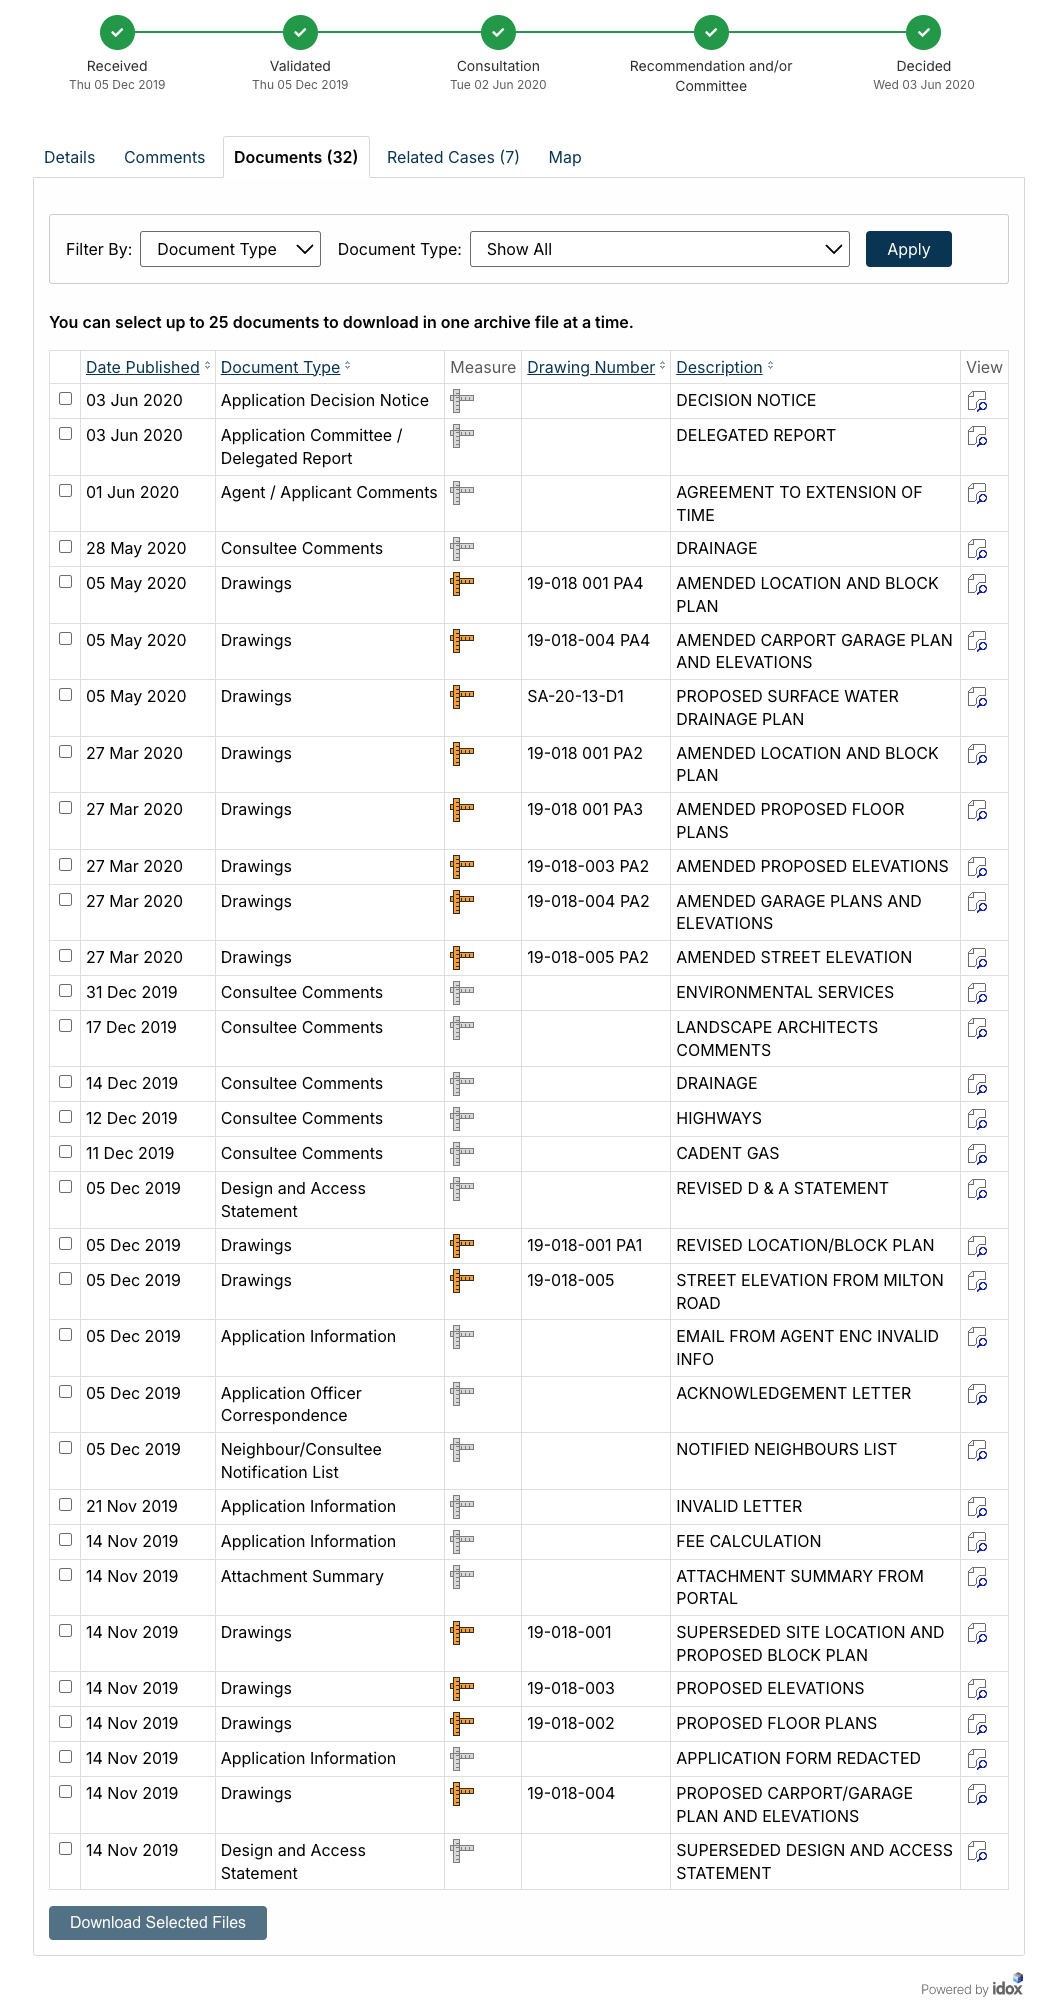
Task: View FEE CALCULATION document
Action: pos(977,1543)
